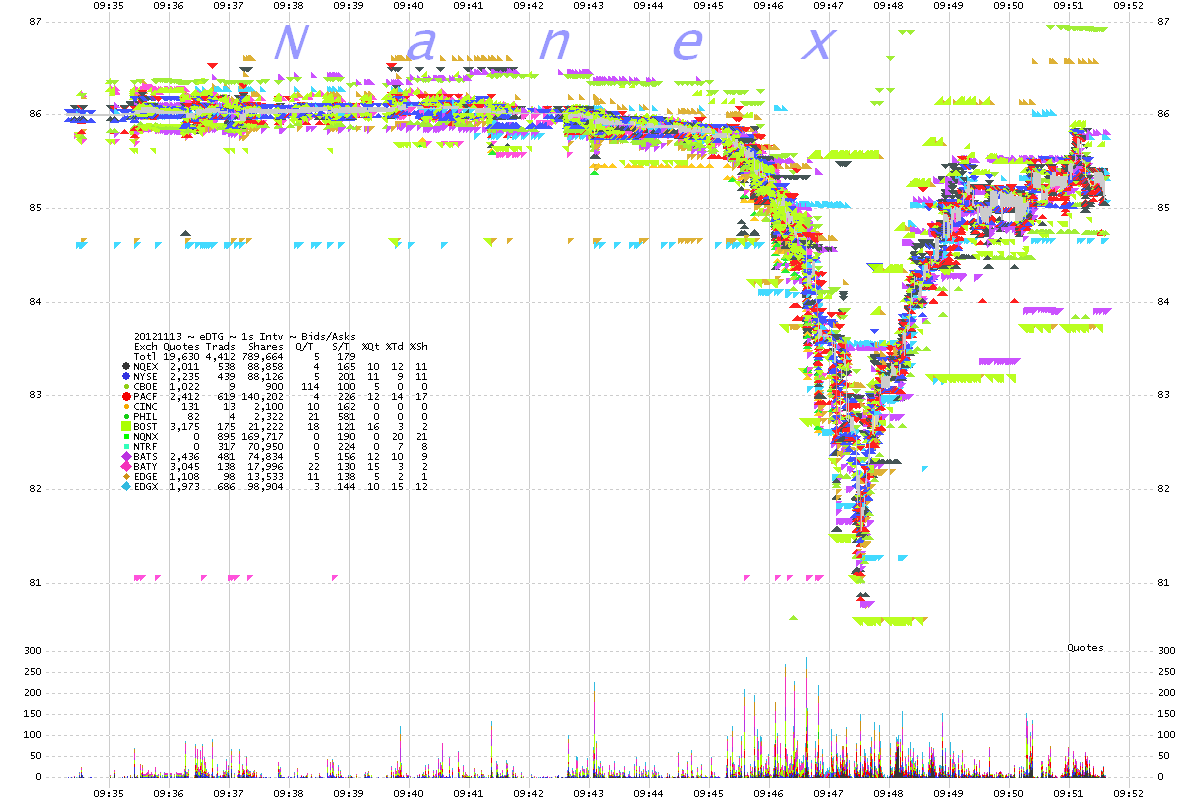This screenshot has width=1200, height=800.
Task: Click the NYSE blue legend marker
Action: point(125,378)
